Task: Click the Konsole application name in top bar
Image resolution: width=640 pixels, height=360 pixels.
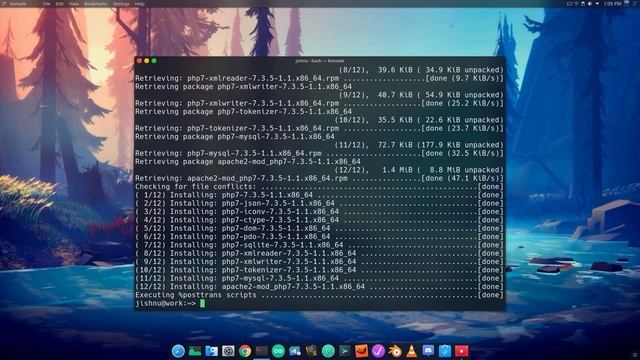Action: click(x=18, y=4)
